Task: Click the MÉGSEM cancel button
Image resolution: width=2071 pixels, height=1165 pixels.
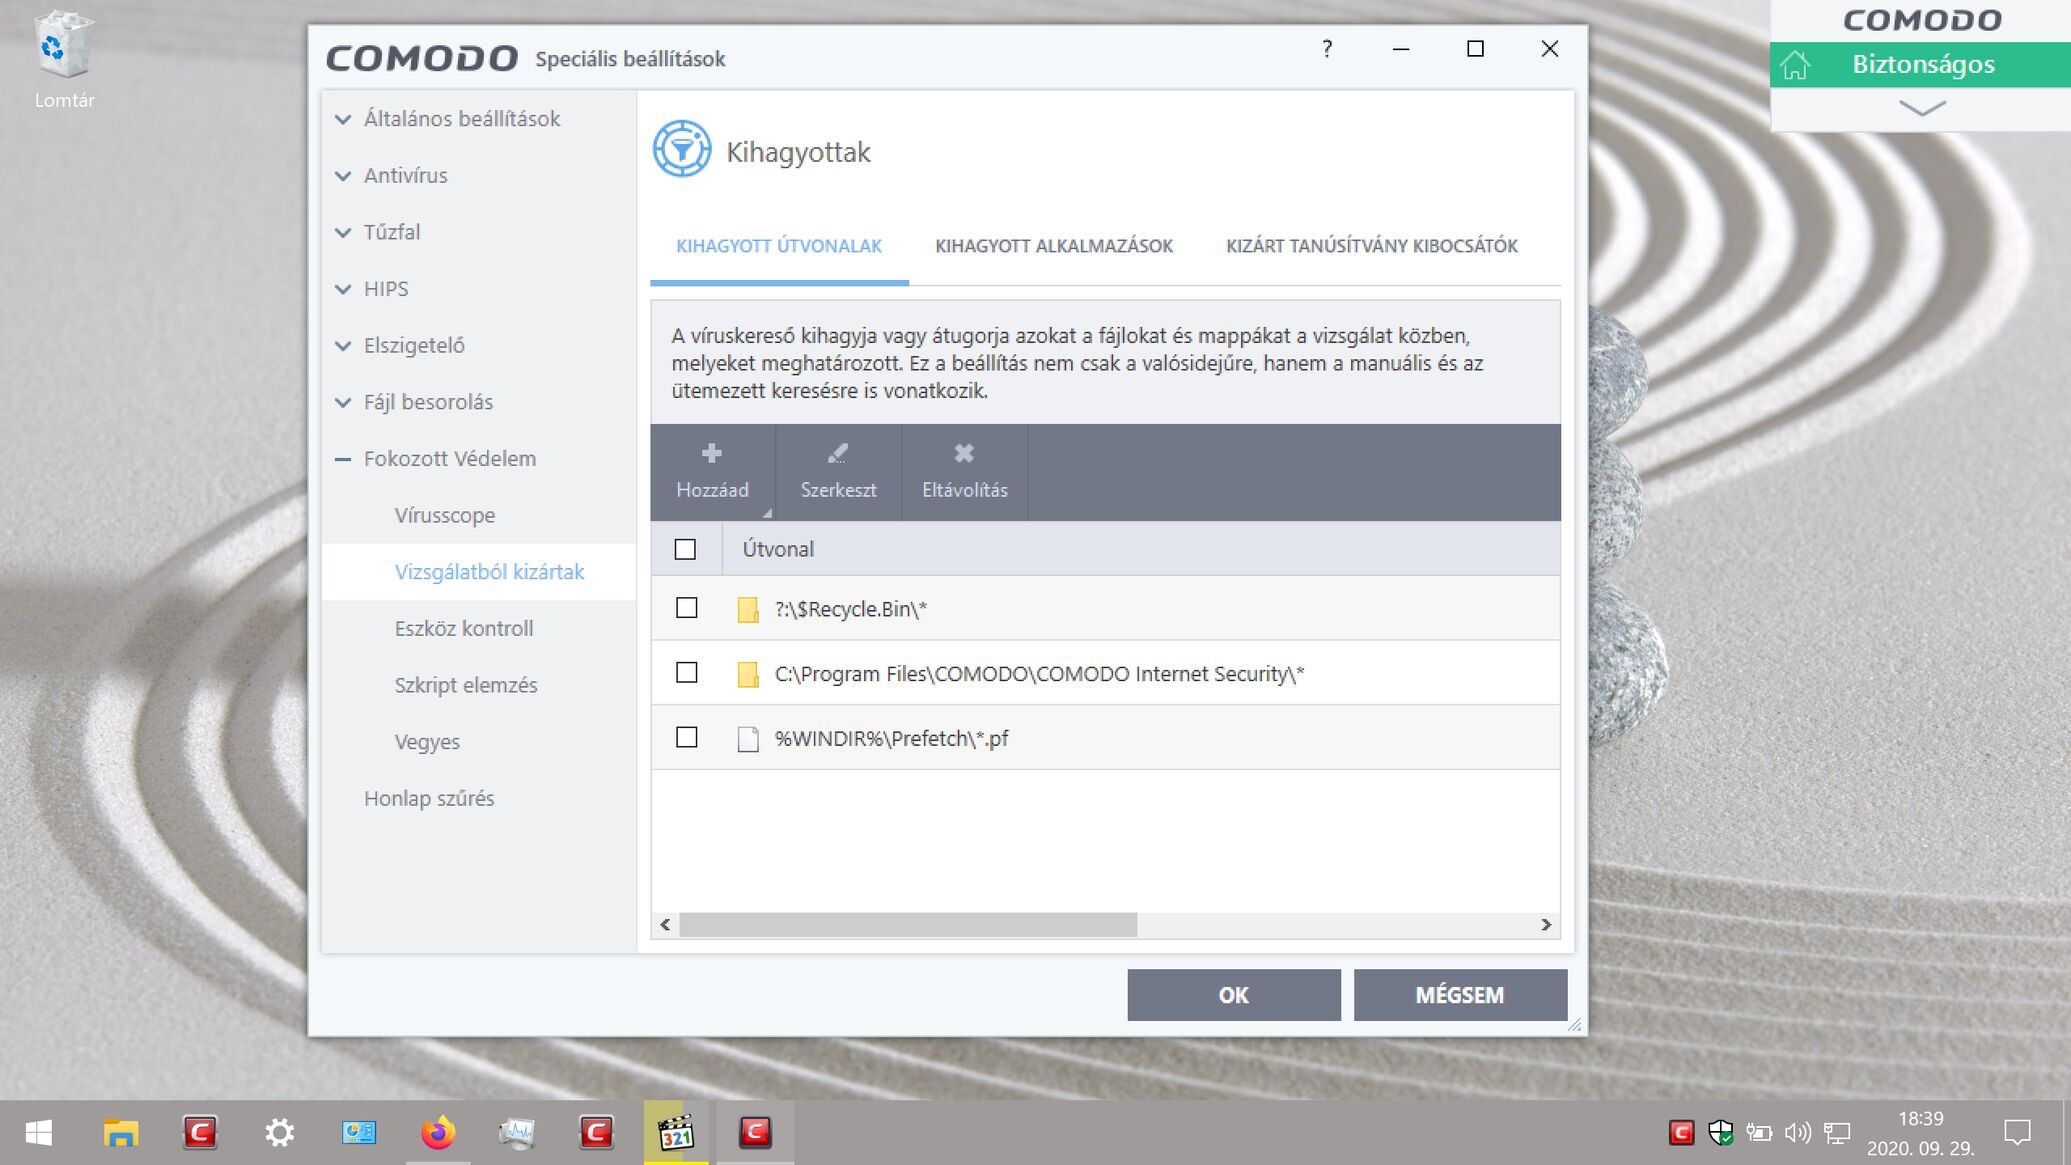Action: click(1459, 995)
